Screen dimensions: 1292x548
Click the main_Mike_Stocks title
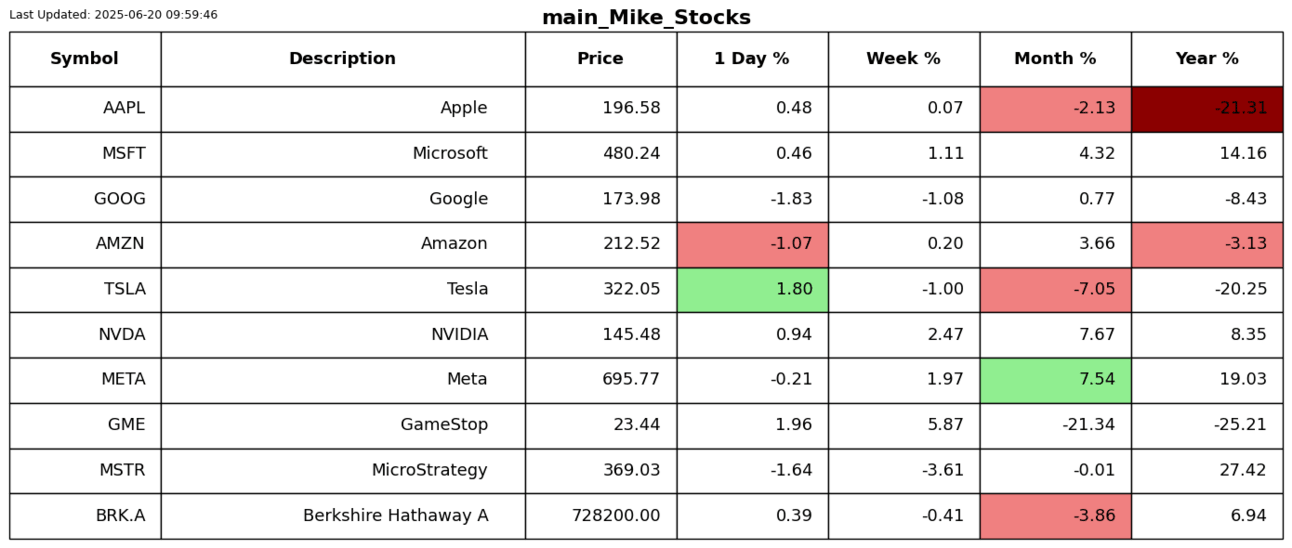click(x=646, y=18)
